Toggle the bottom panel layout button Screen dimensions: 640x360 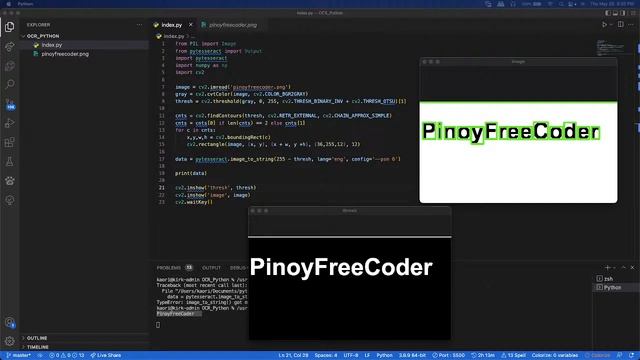(616, 13)
